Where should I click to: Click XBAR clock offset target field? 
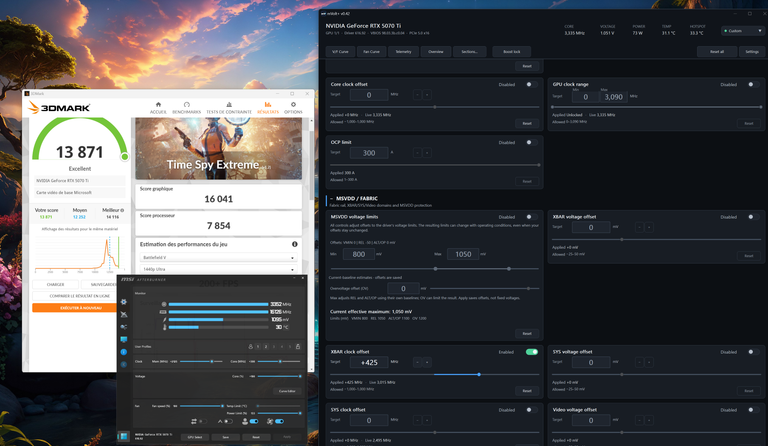click(369, 363)
